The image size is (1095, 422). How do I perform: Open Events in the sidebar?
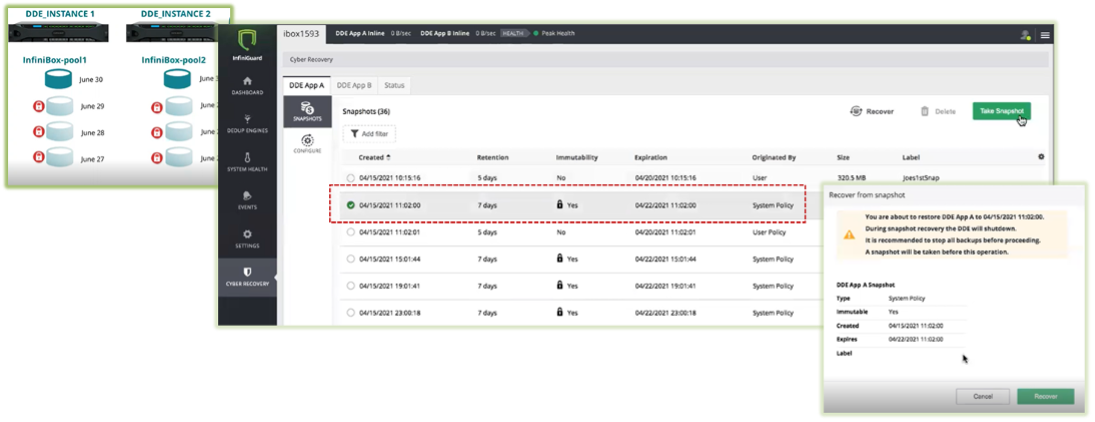tap(247, 200)
